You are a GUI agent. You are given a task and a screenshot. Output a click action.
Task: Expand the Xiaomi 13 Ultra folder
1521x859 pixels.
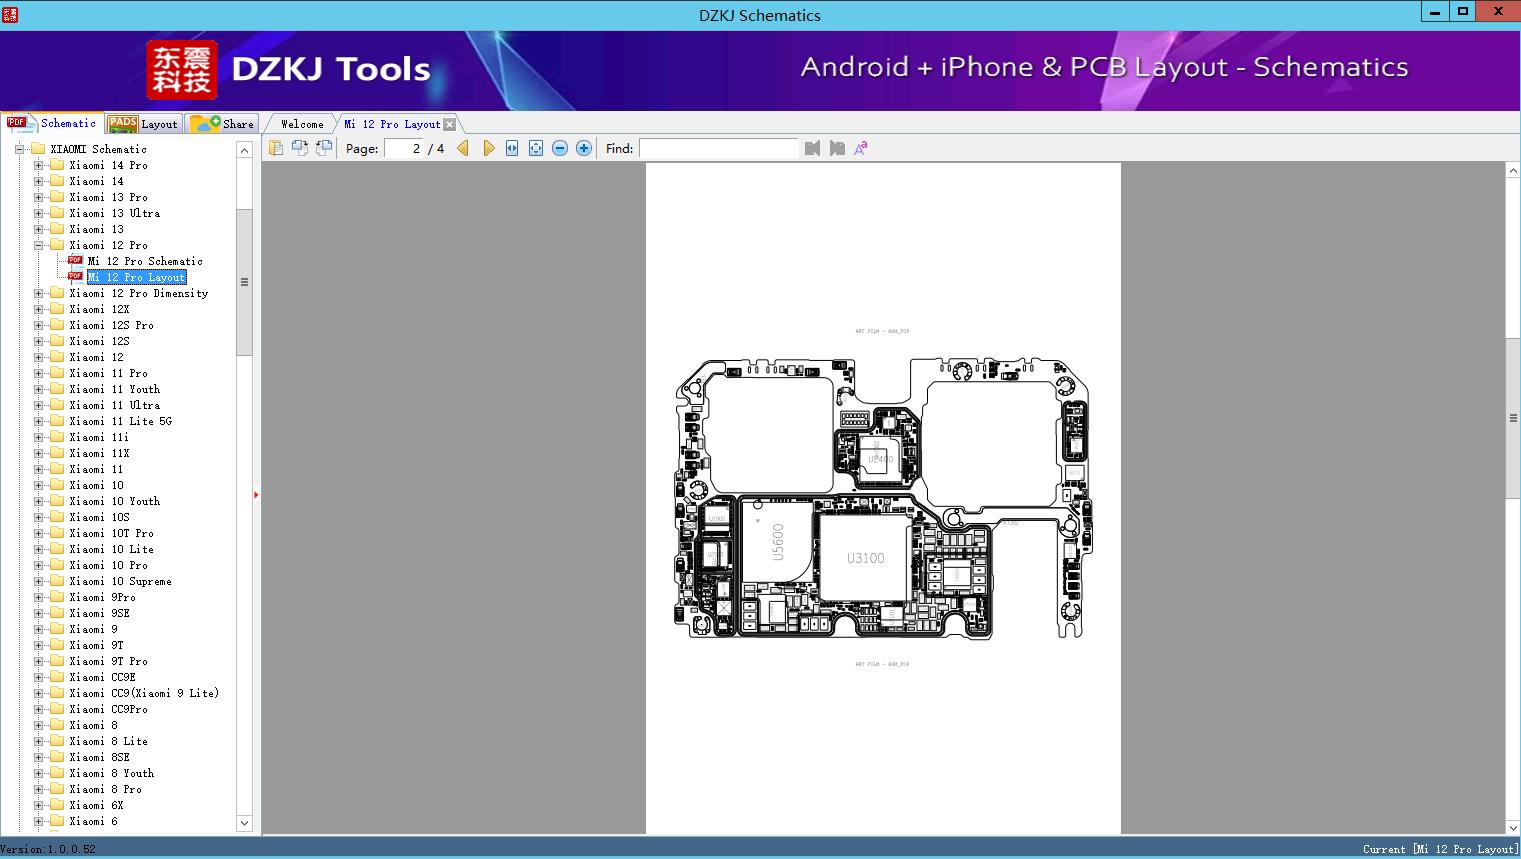click(x=38, y=213)
